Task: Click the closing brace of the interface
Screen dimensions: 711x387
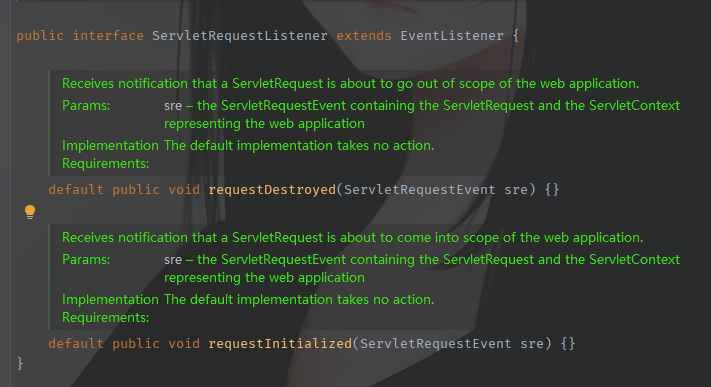Action: (19, 363)
